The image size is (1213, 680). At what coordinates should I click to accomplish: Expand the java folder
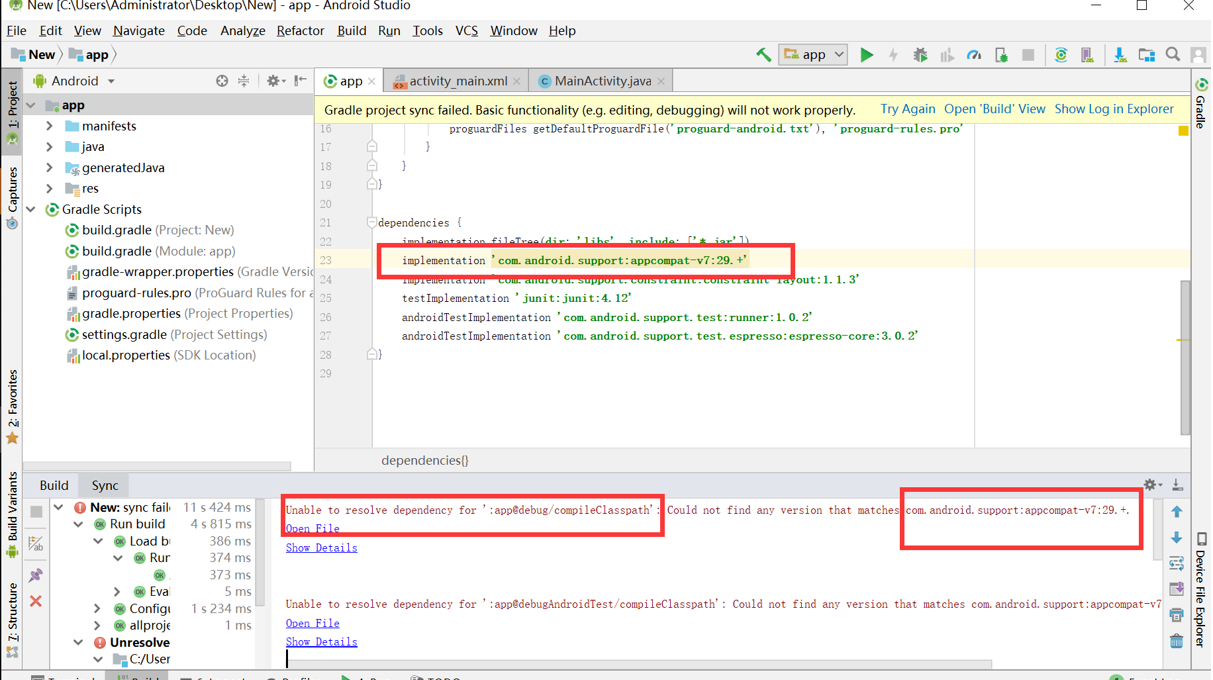click(x=50, y=147)
